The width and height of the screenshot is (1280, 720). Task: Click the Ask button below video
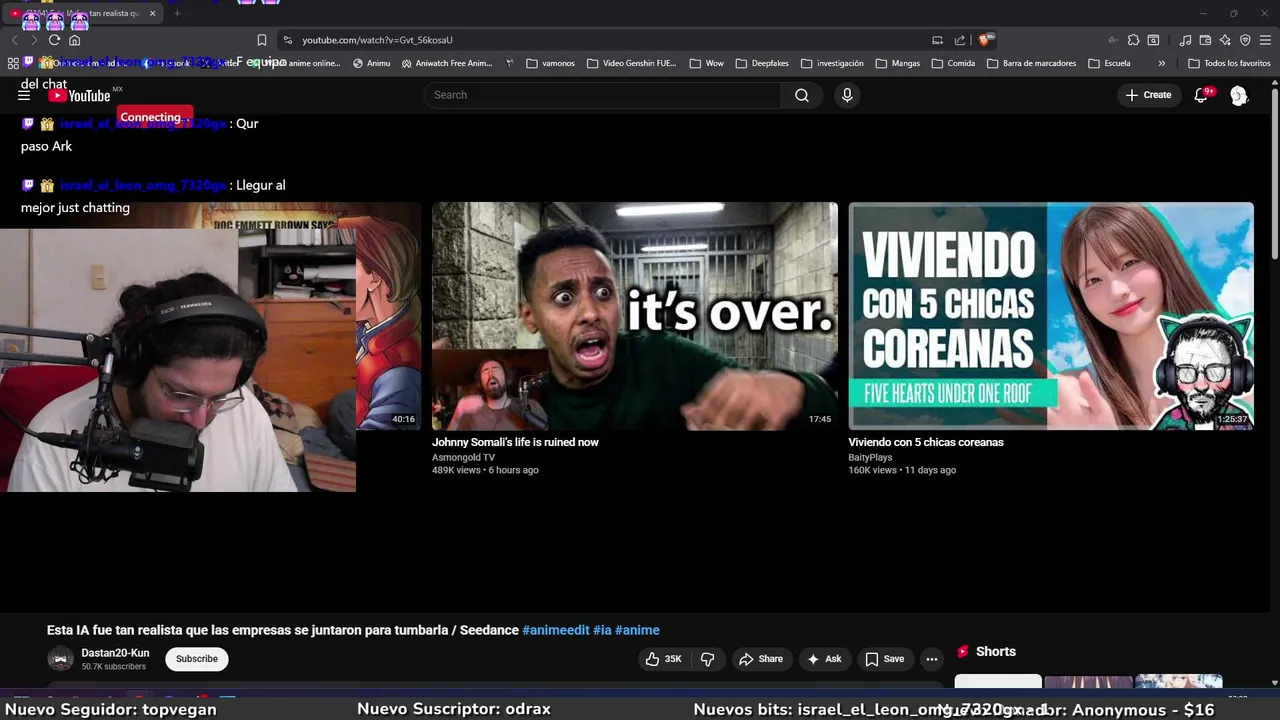[x=824, y=659]
